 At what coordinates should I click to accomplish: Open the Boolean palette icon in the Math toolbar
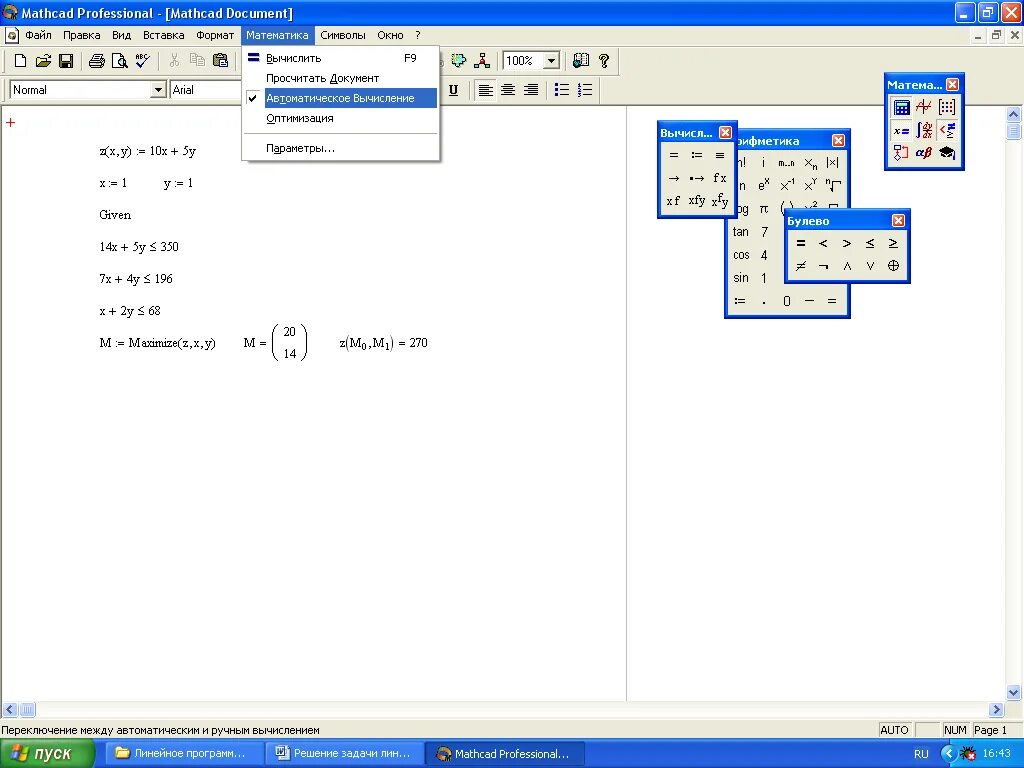[x=946, y=130]
